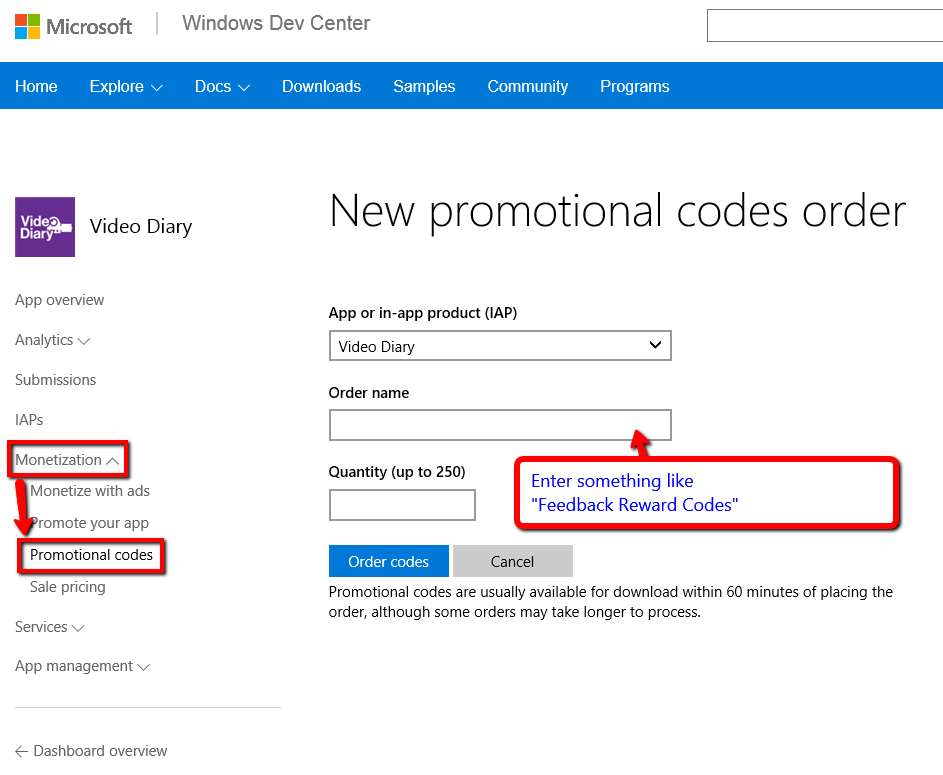Image resolution: width=943 pixels, height=775 pixels.
Task: Click the back arrow to Dashboard overview
Action: [22, 751]
